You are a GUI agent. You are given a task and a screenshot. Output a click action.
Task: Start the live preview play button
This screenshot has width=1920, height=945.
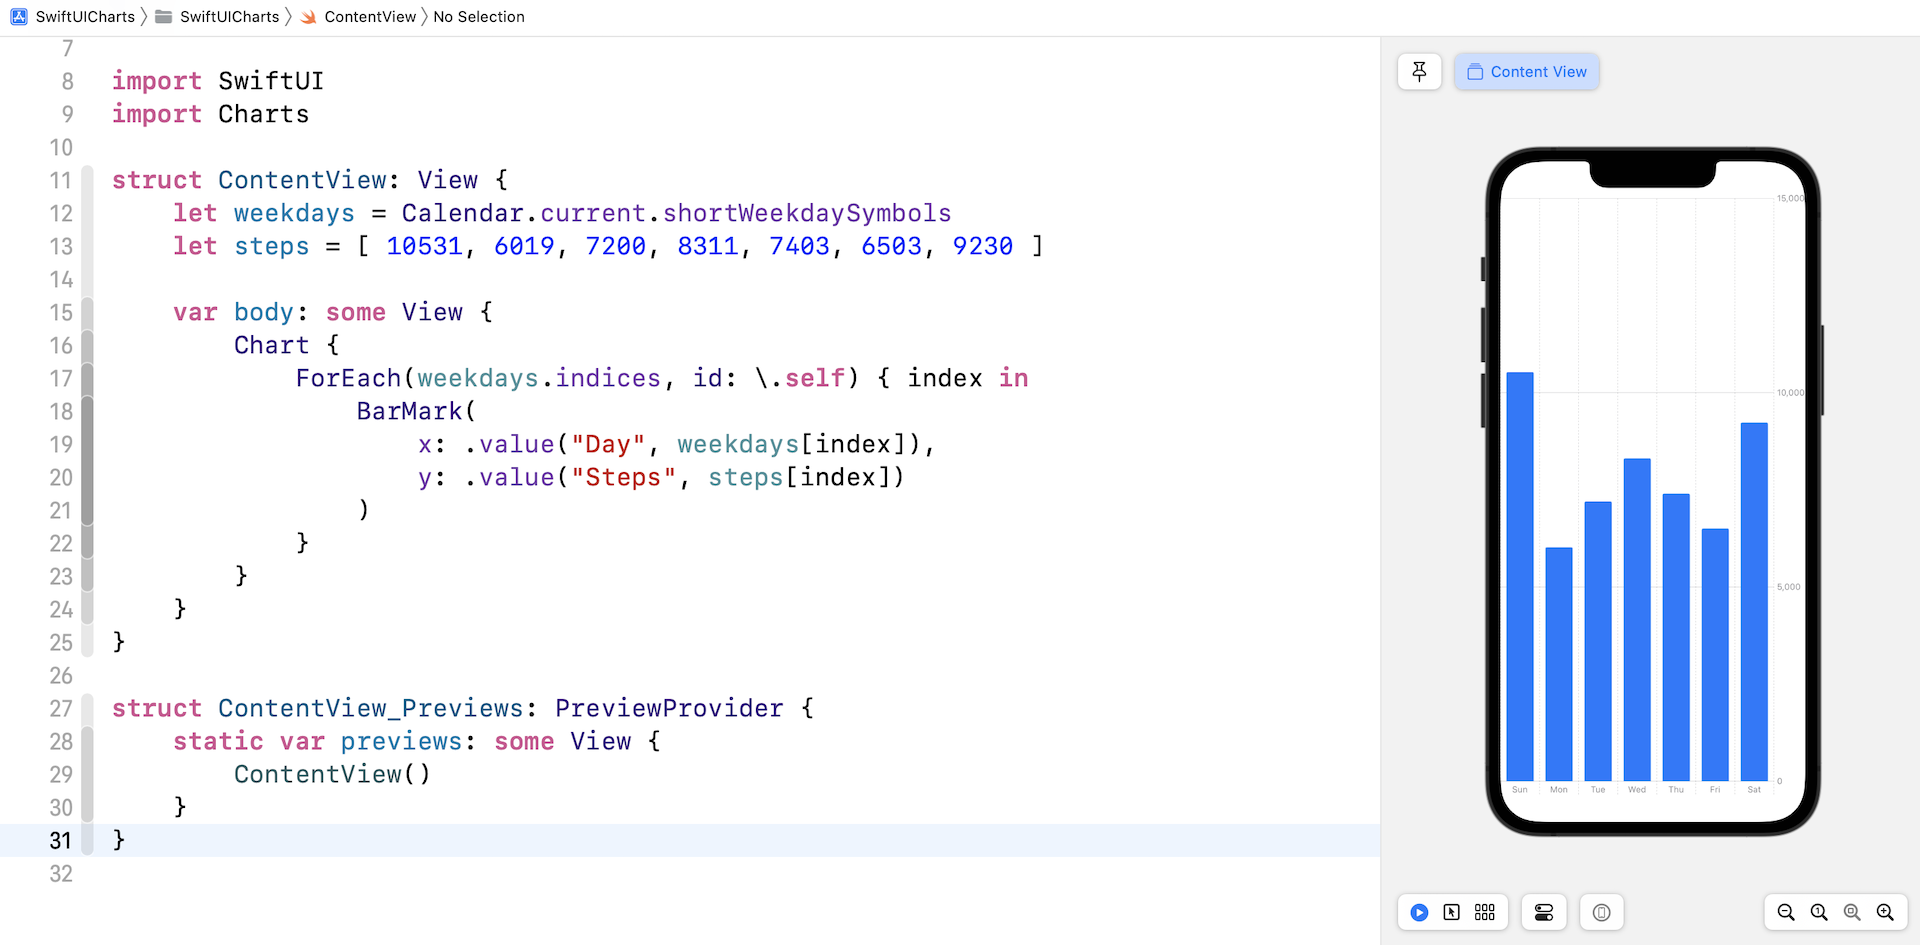(x=1419, y=912)
